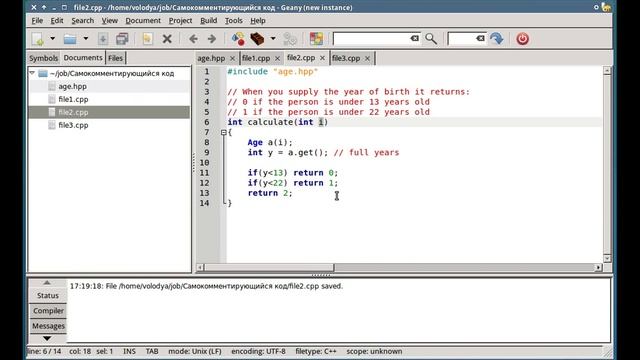Switch to the Documents sidebar tab
Image resolution: width=640 pixels, height=360 pixels.
click(x=83, y=58)
